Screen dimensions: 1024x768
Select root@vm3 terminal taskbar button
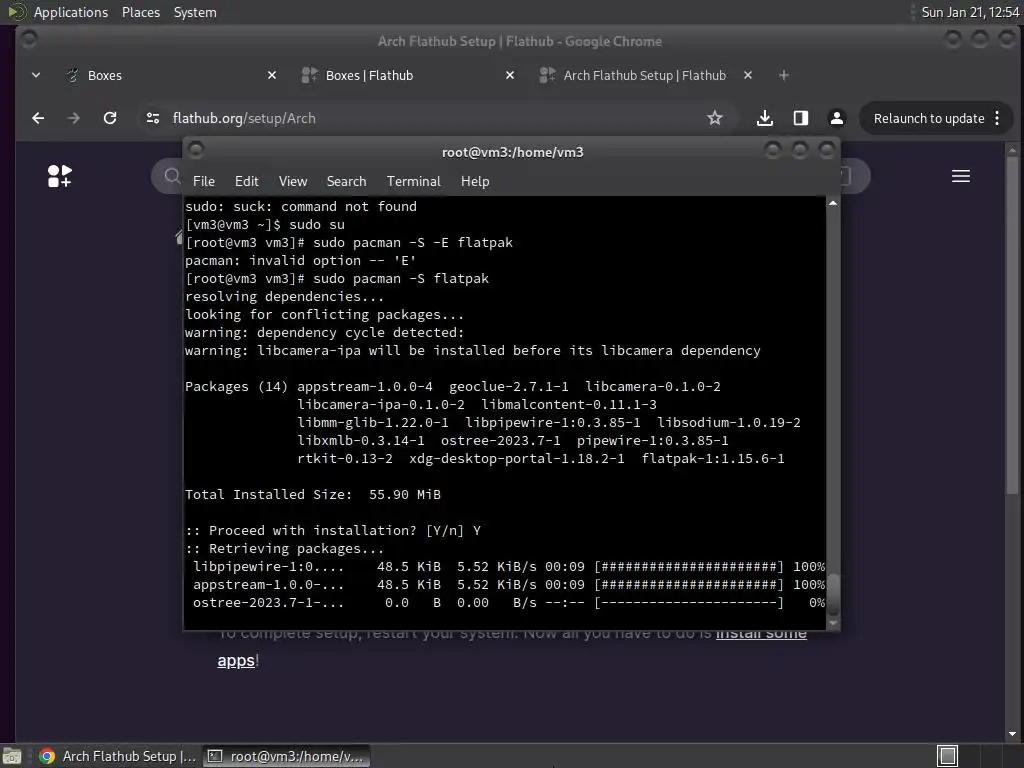[286, 756]
